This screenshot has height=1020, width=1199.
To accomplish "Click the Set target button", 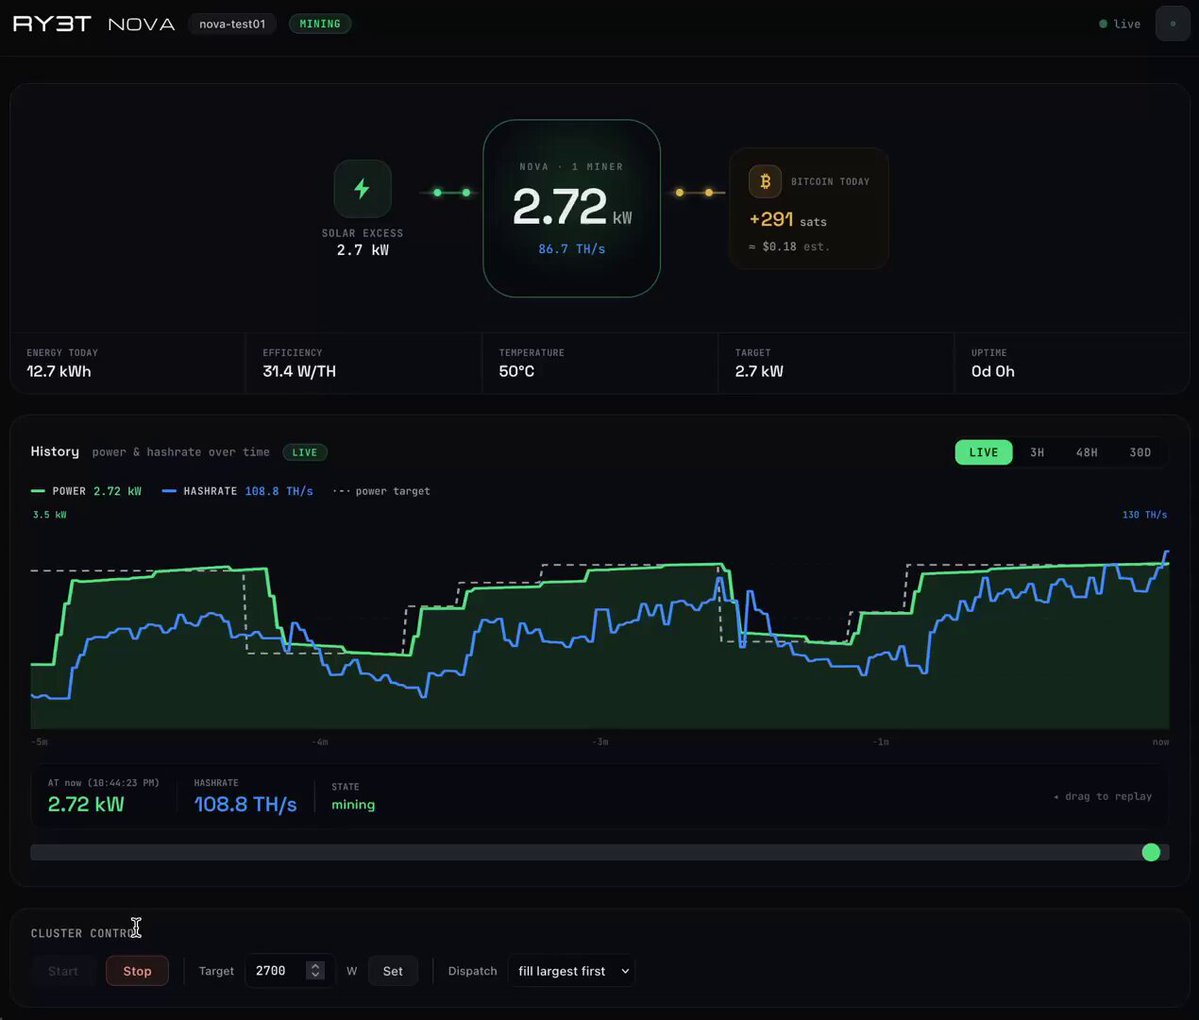I will (x=393, y=971).
